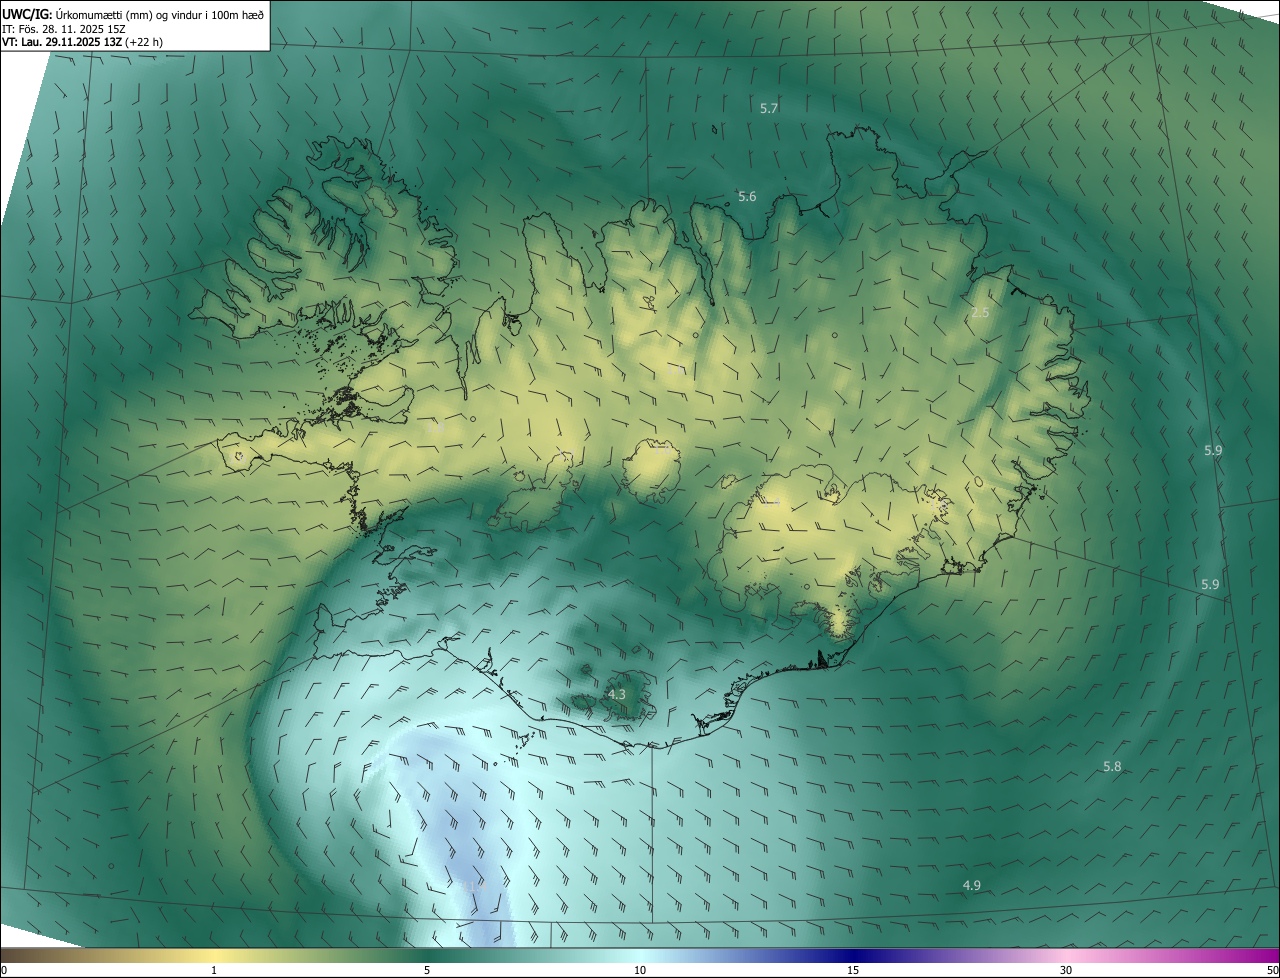Click the upper 5.9 value label east of Iceland
Image resolution: width=1280 pixels, height=978 pixels.
1213,450
